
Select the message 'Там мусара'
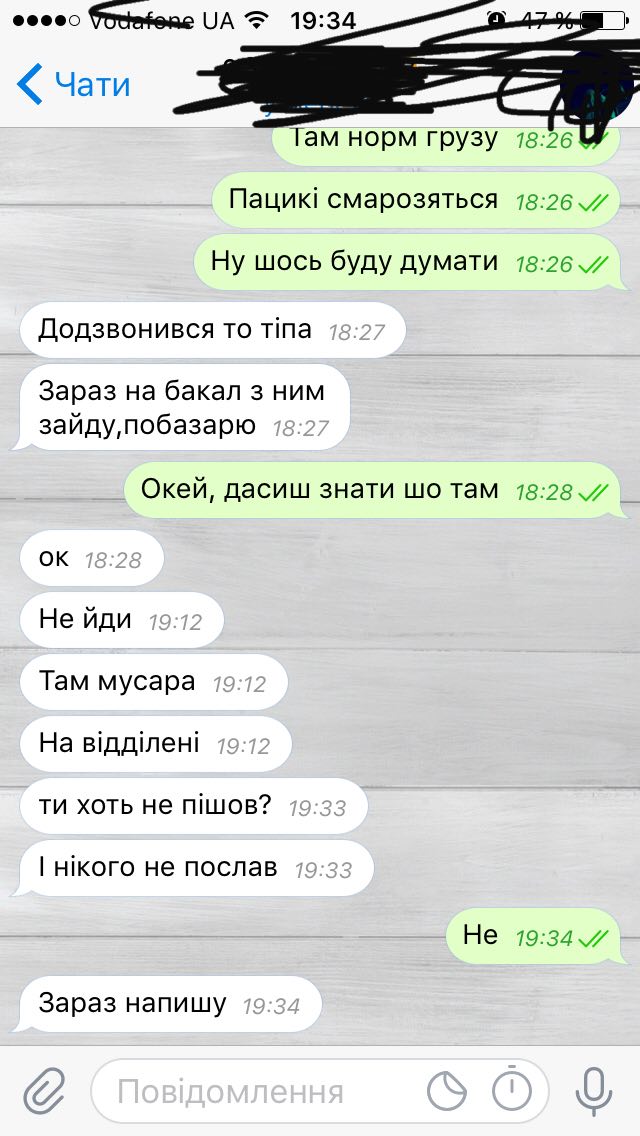point(154,682)
